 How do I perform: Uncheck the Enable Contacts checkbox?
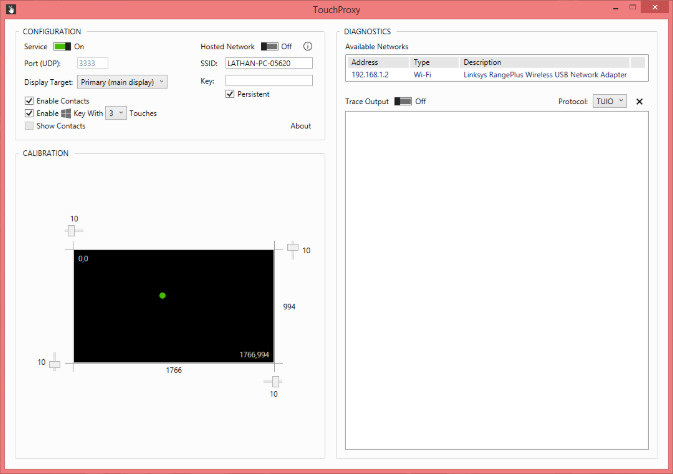[29, 101]
